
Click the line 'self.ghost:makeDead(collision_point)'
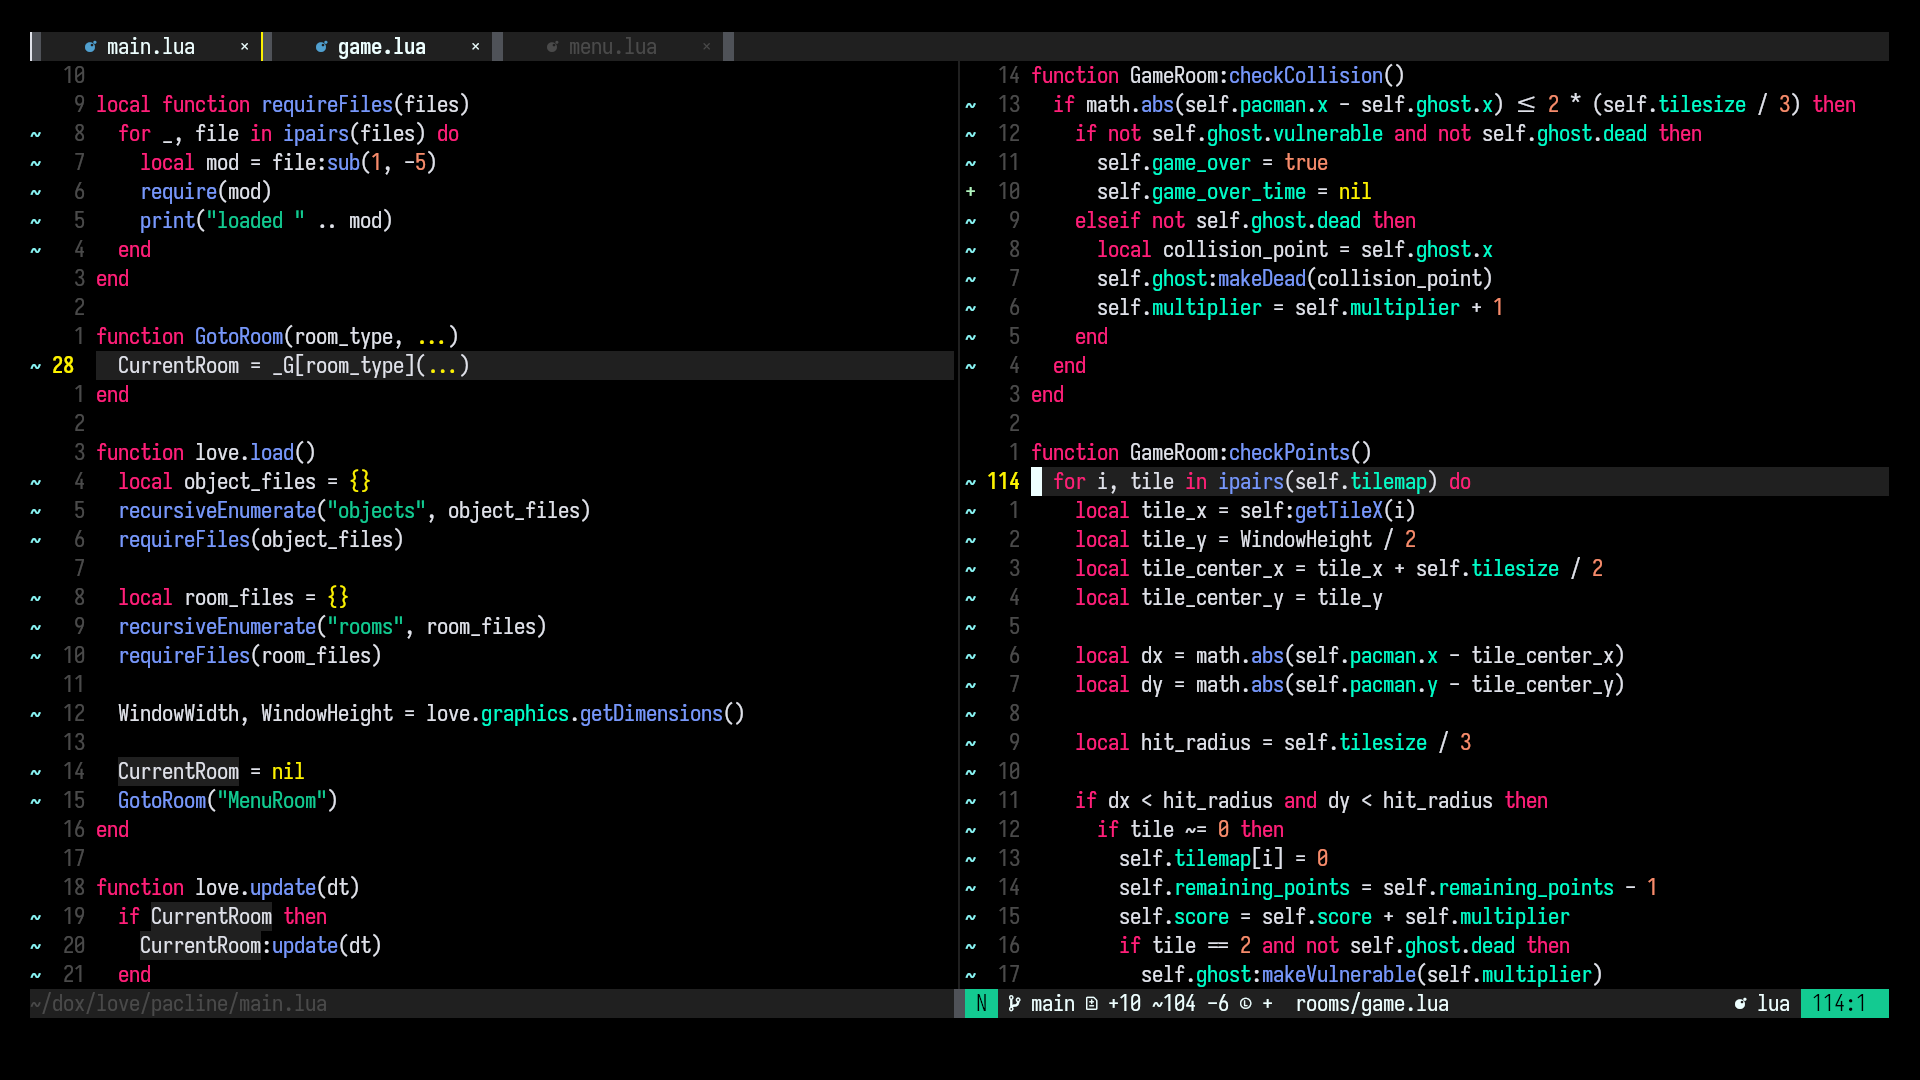tap(1295, 279)
